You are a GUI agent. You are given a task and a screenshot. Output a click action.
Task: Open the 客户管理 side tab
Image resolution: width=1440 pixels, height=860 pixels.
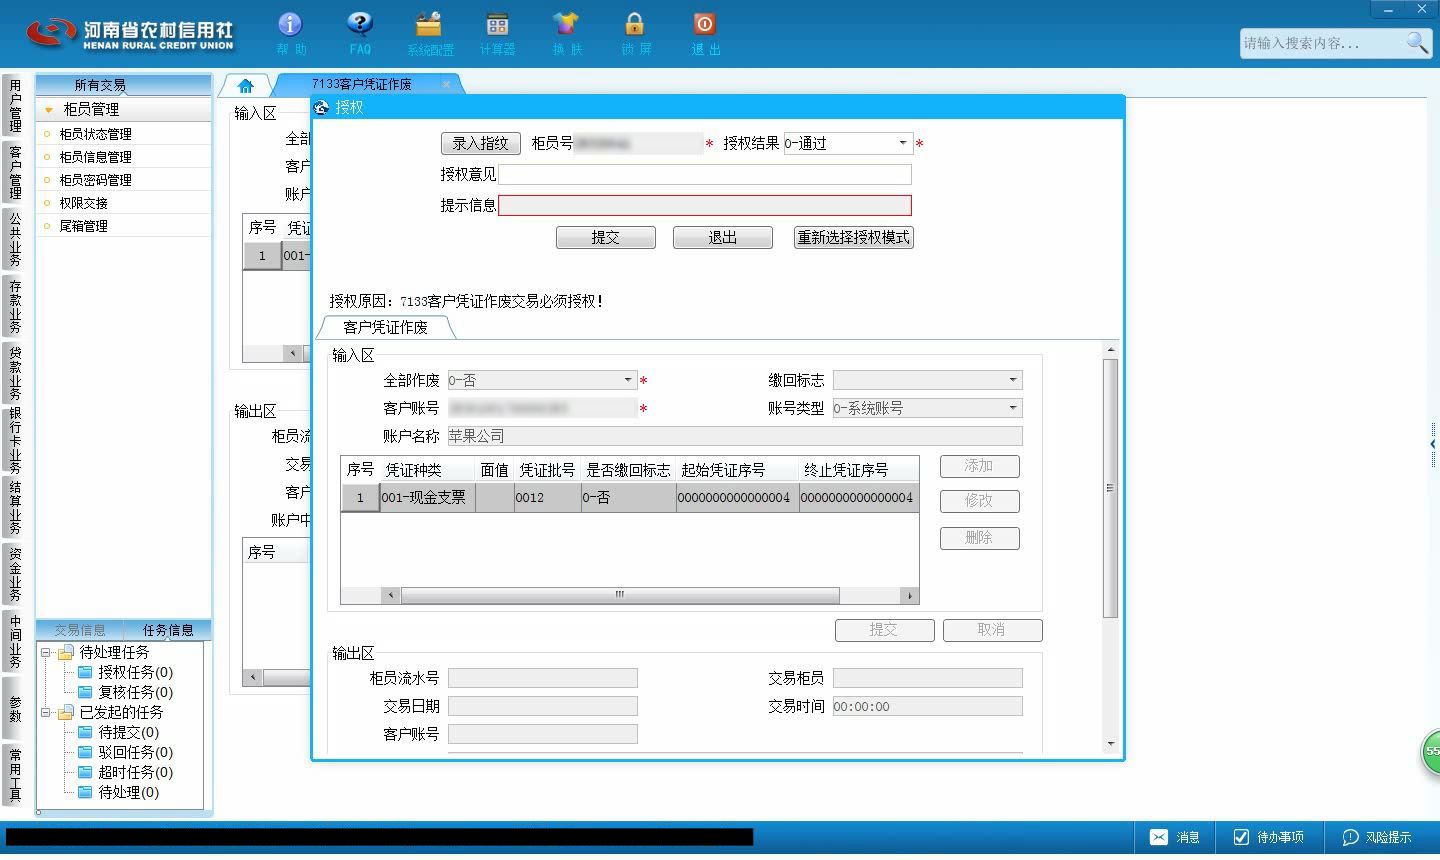15,172
